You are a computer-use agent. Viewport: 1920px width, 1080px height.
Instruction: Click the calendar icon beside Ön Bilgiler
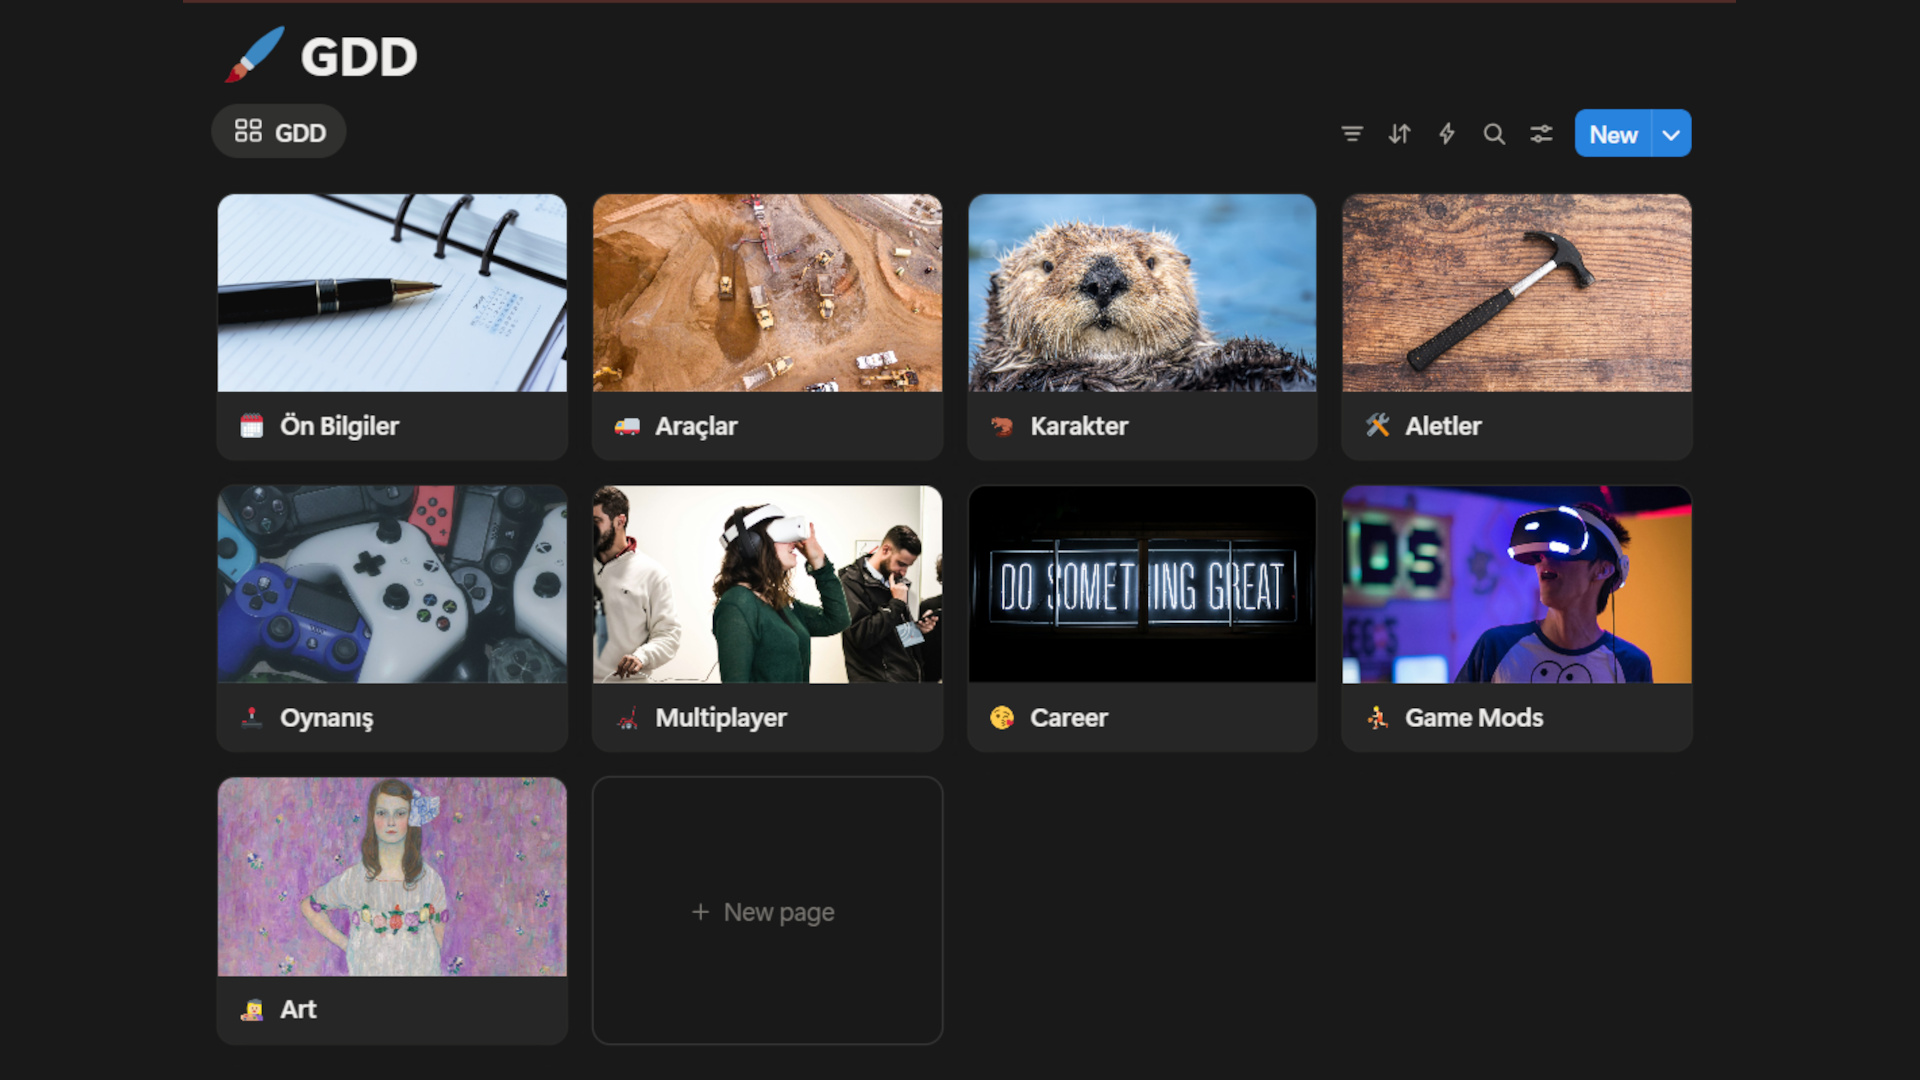[252, 427]
